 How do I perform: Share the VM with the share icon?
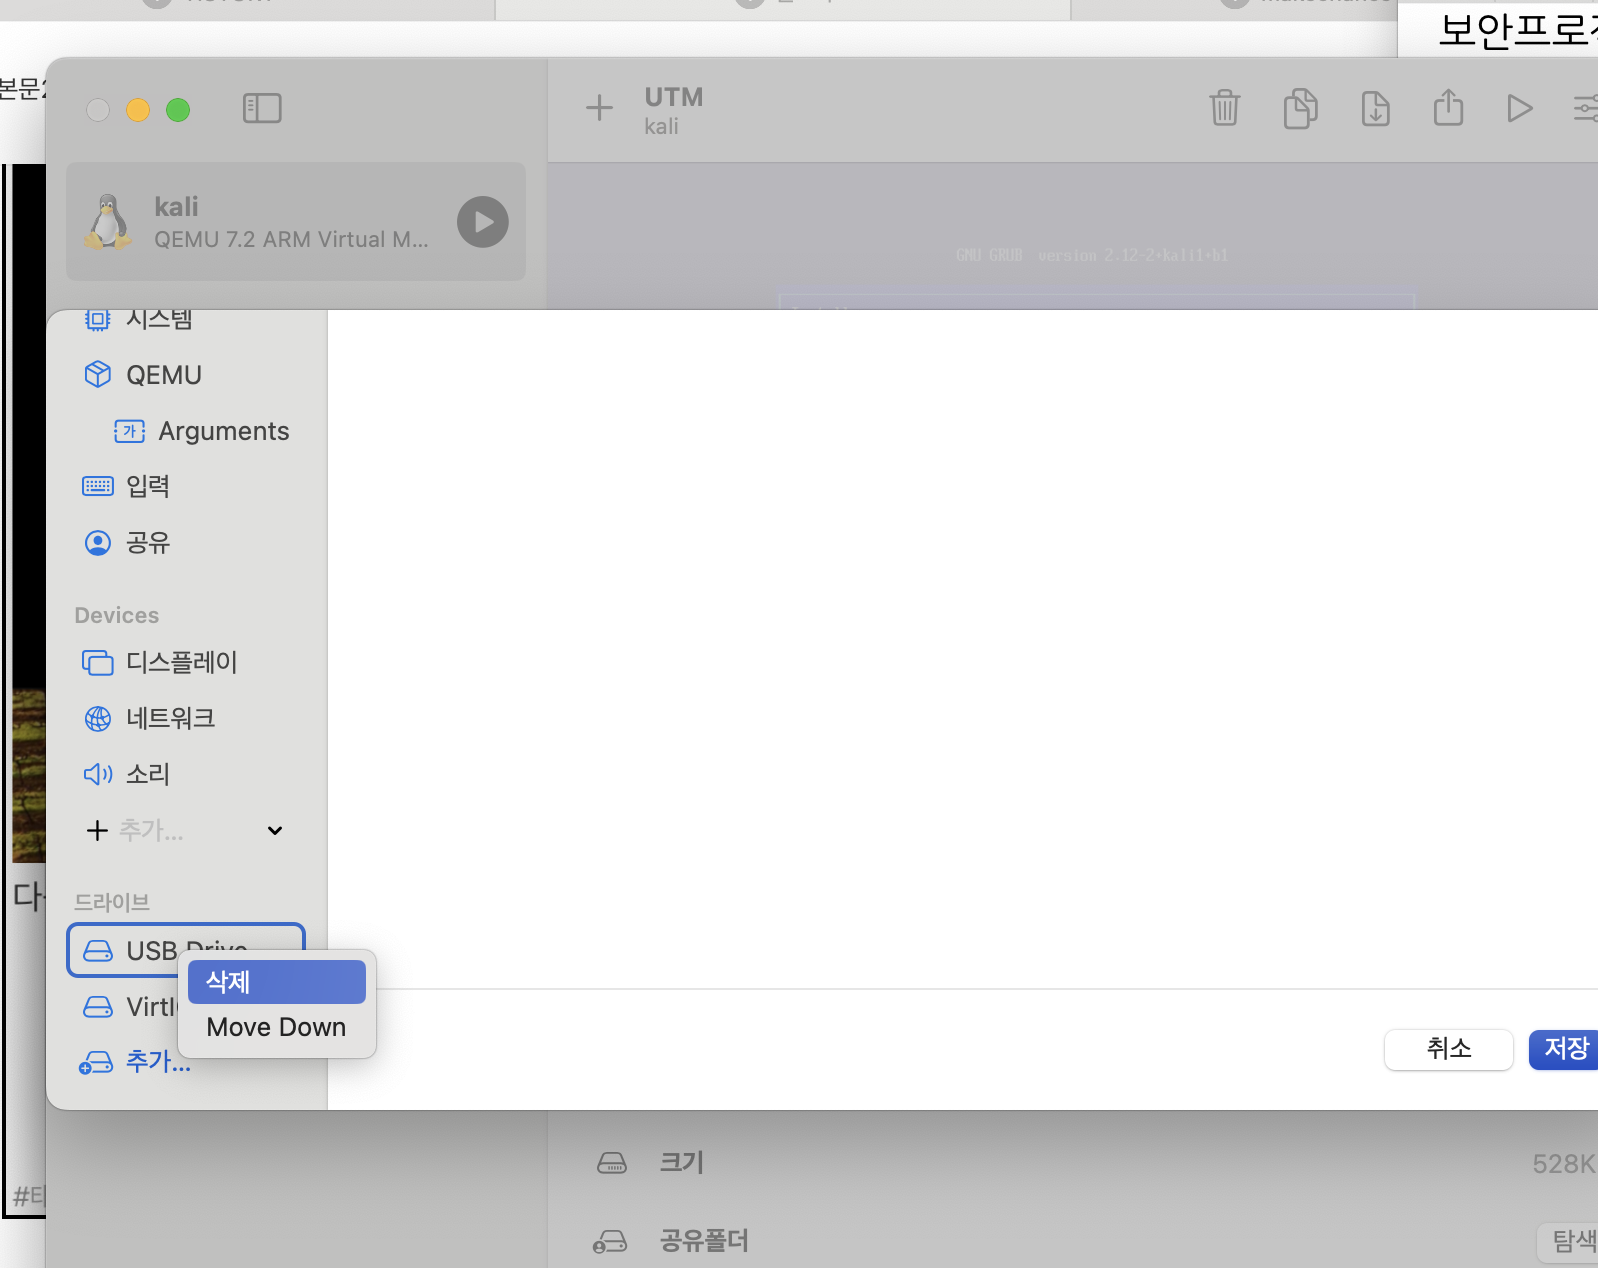click(x=1448, y=107)
